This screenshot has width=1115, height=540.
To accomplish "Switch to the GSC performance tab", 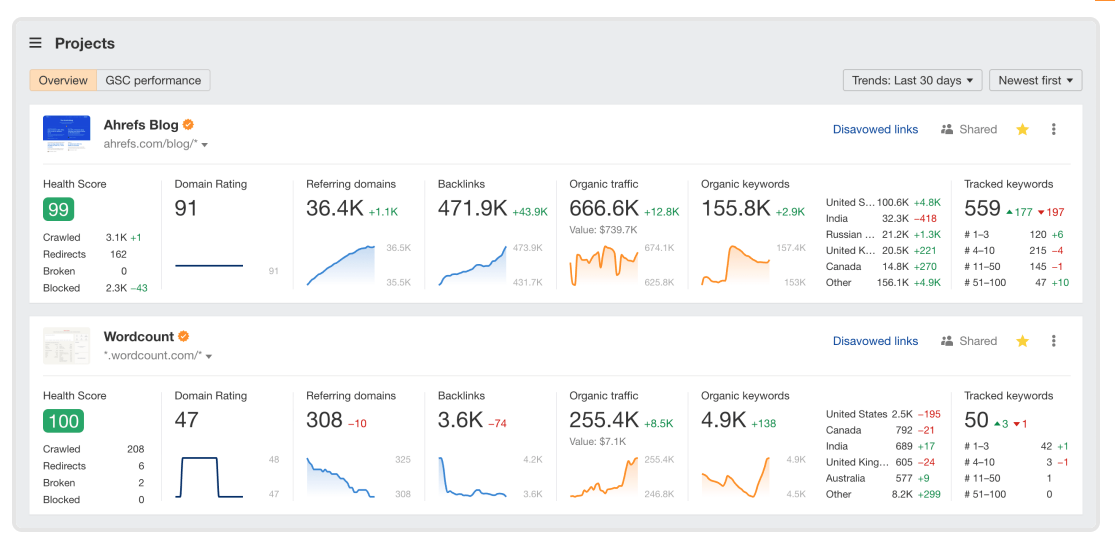I will (x=154, y=80).
